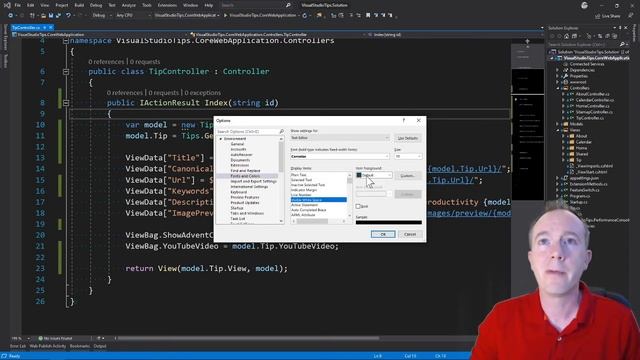The width and height of the screenshot is (640, 360).
Task: Select Import and Export Settings in Options
Action: [253, 181]
